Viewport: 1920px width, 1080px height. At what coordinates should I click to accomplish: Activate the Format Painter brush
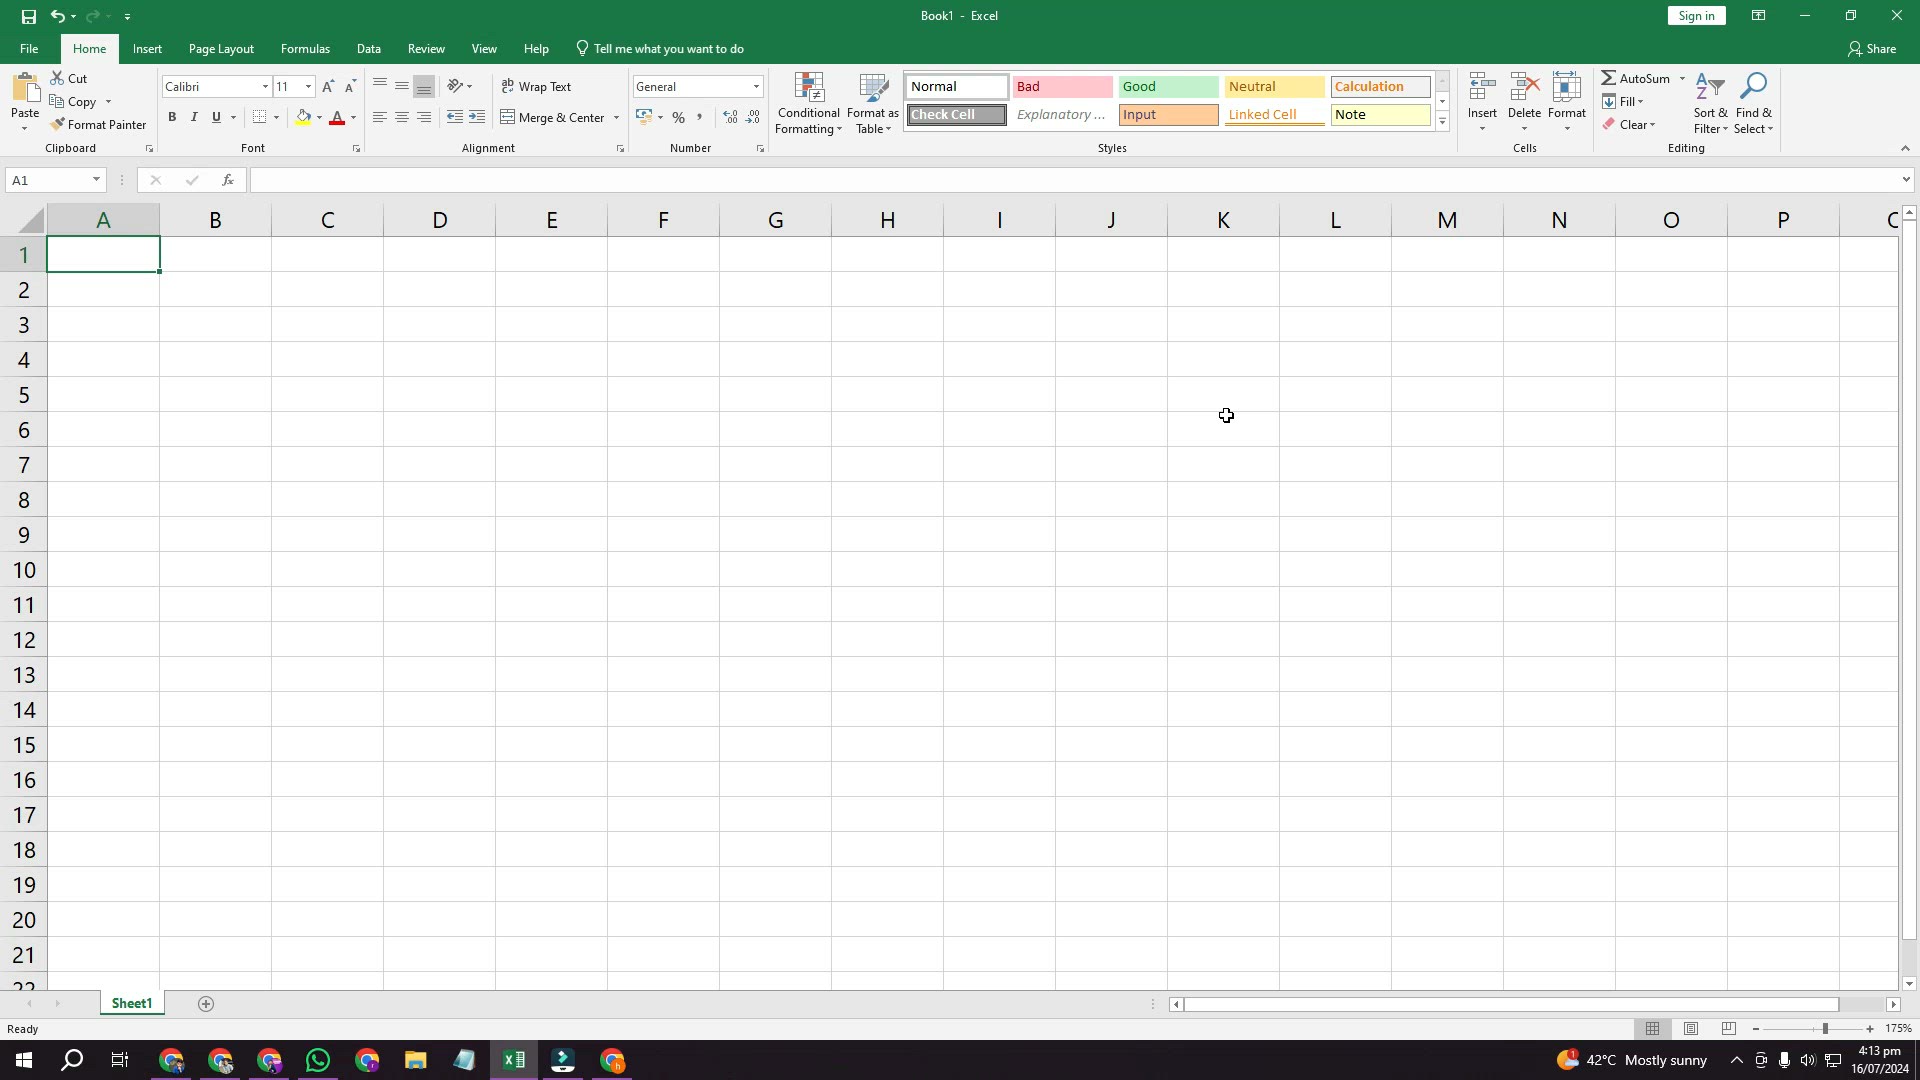pos(98,125)
